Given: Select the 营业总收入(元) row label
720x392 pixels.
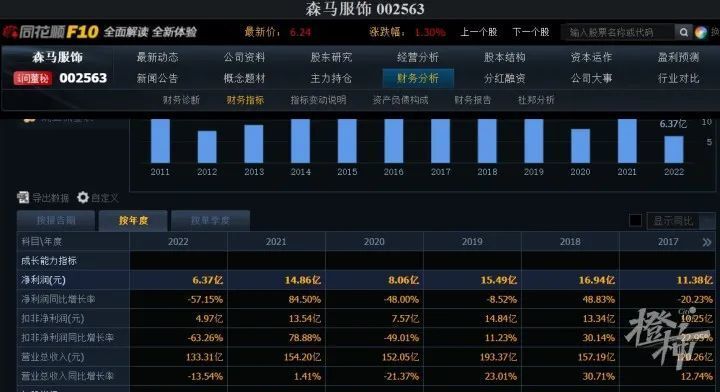Looking at the screenshot, I should (x=52, y=357).
